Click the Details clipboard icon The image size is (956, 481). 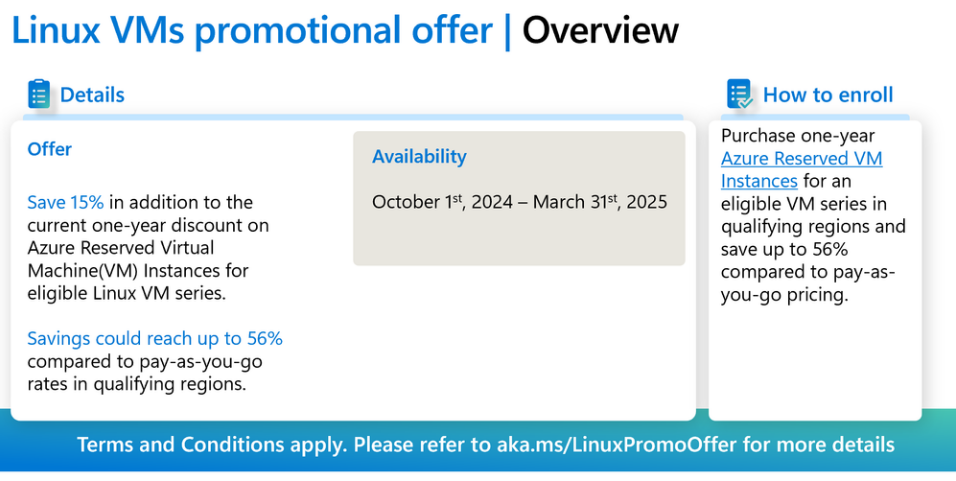pyautogui.click(x=39, y=94)
